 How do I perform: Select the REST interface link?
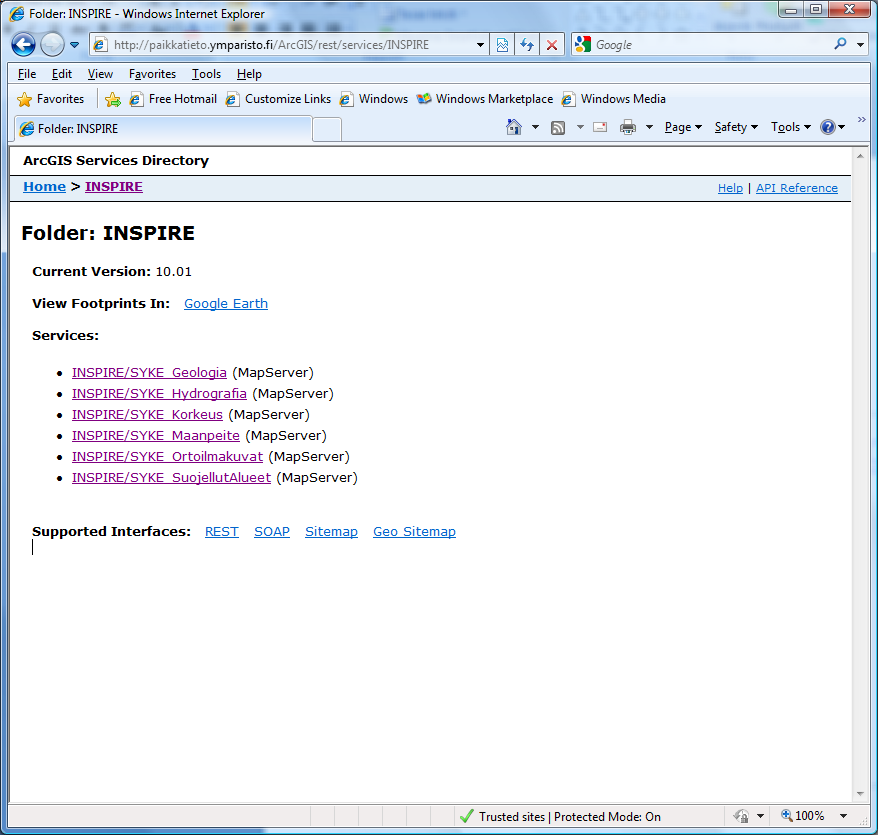222,531
